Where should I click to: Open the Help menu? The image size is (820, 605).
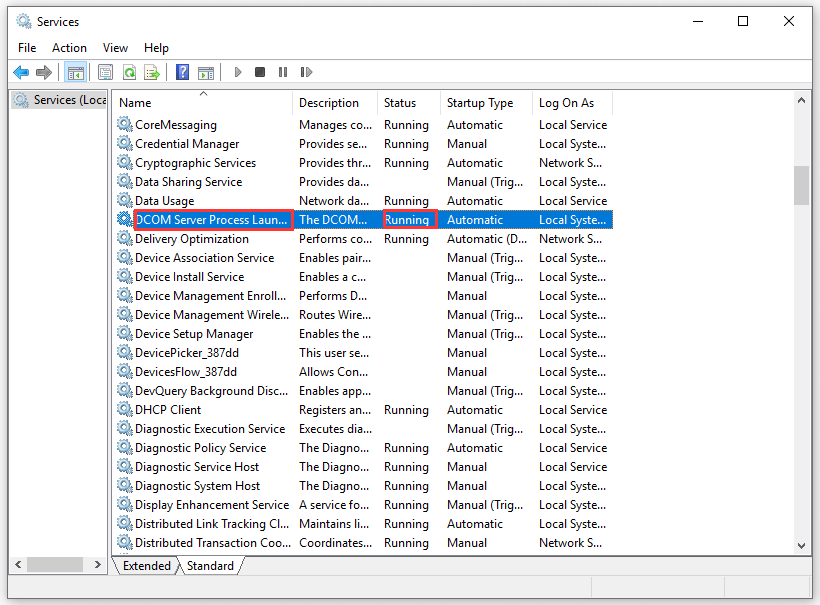[x=156, y=48]
